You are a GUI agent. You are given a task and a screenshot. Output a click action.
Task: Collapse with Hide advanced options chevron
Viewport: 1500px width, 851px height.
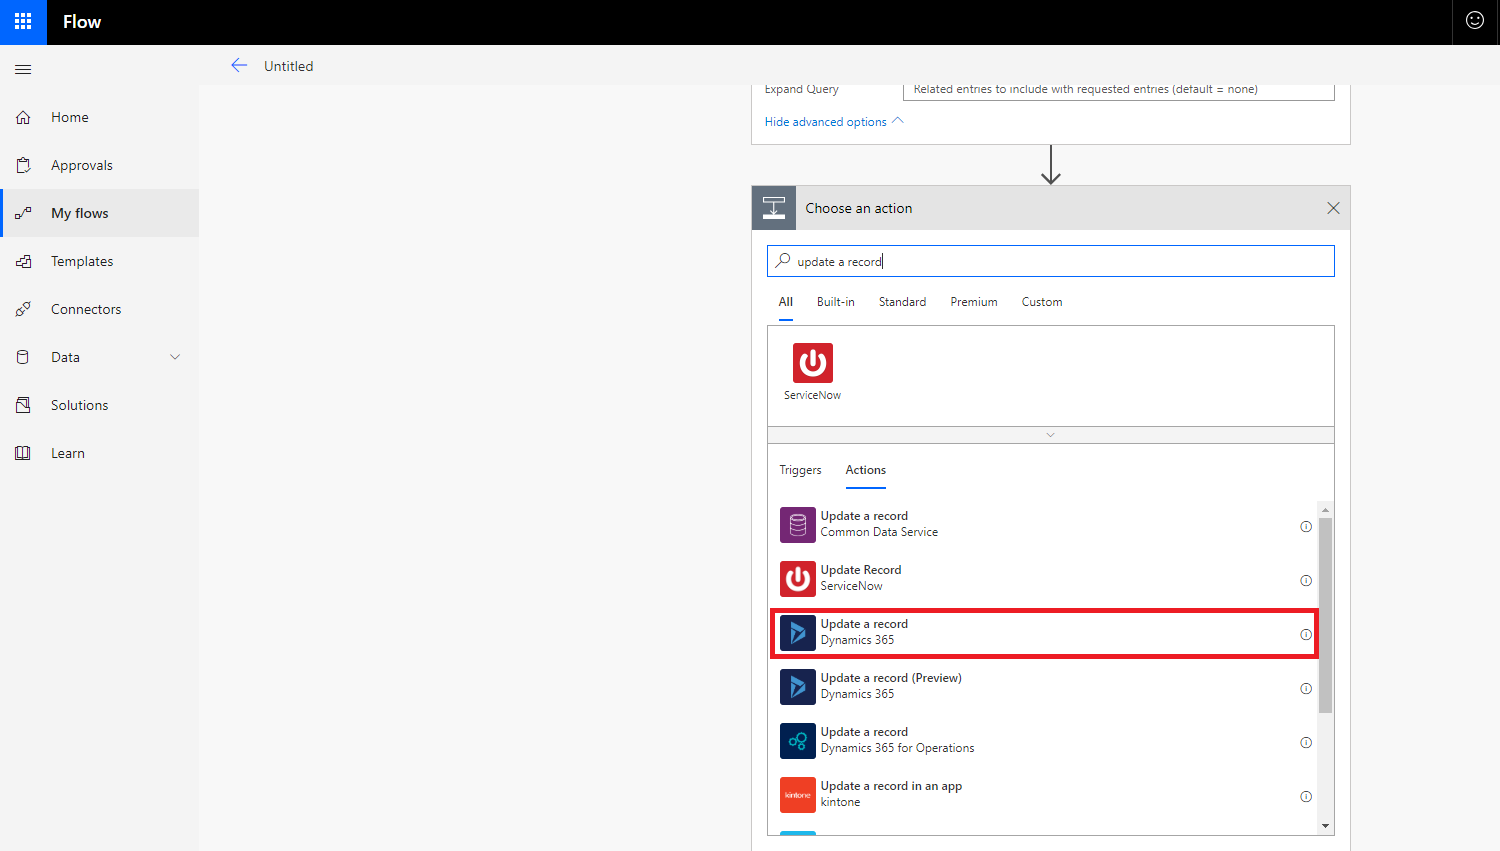coord(898,121)
